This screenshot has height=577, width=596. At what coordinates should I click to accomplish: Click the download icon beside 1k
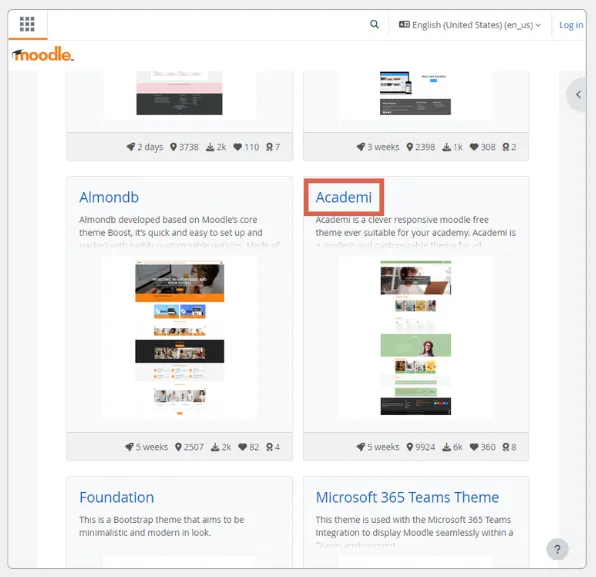[447, 147]
